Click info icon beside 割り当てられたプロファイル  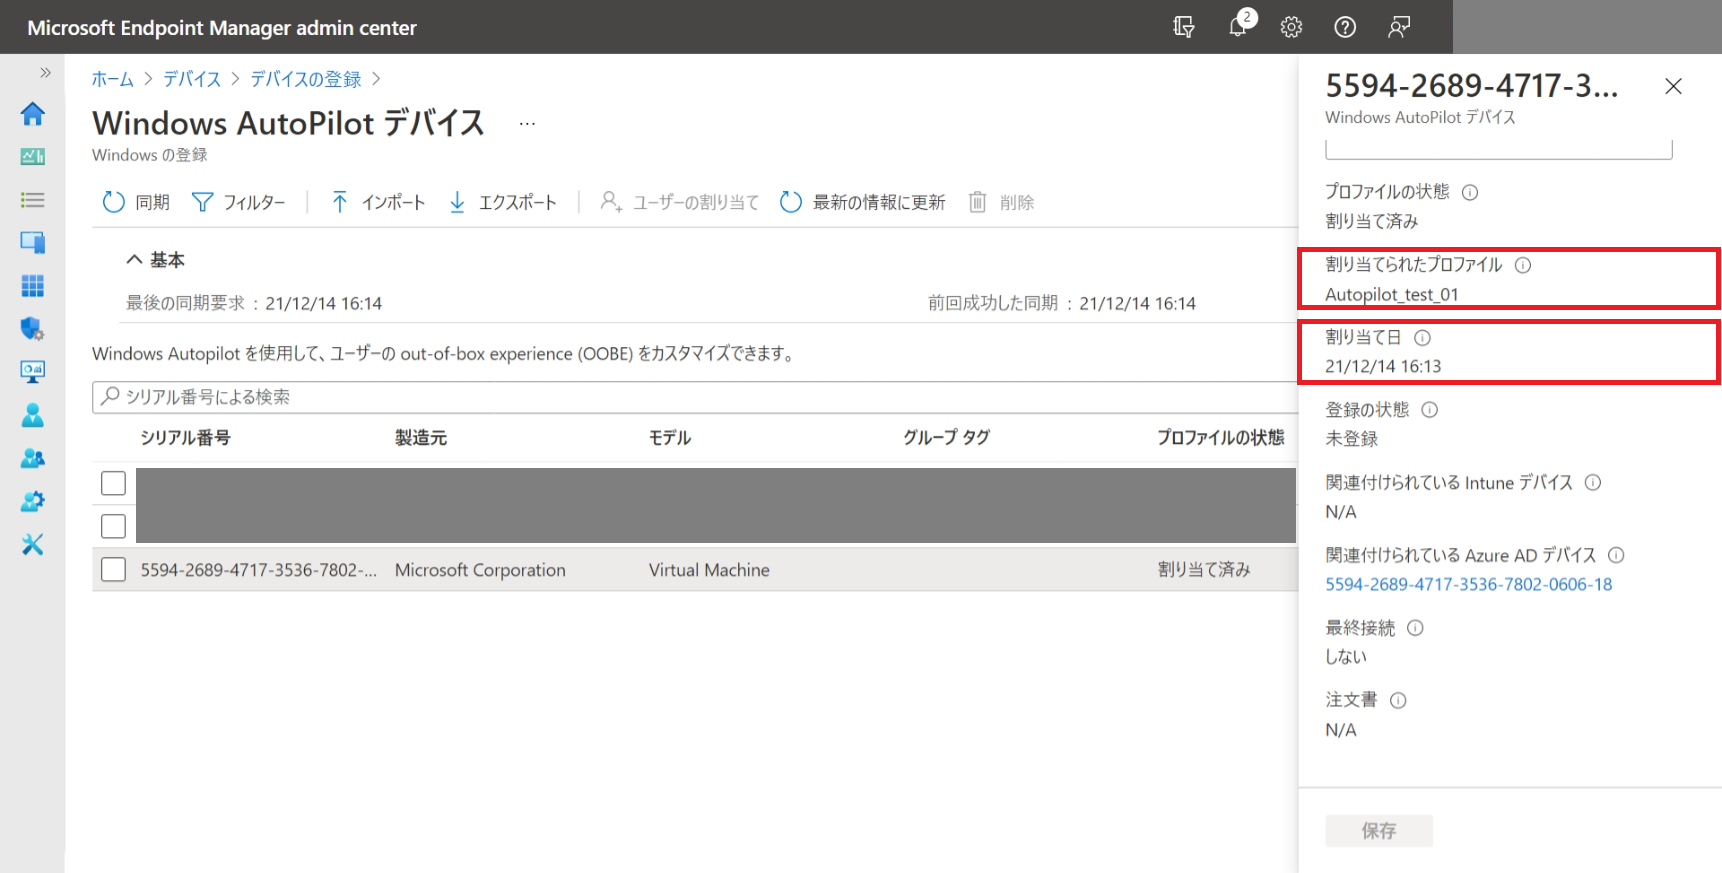click(1523, 265)
